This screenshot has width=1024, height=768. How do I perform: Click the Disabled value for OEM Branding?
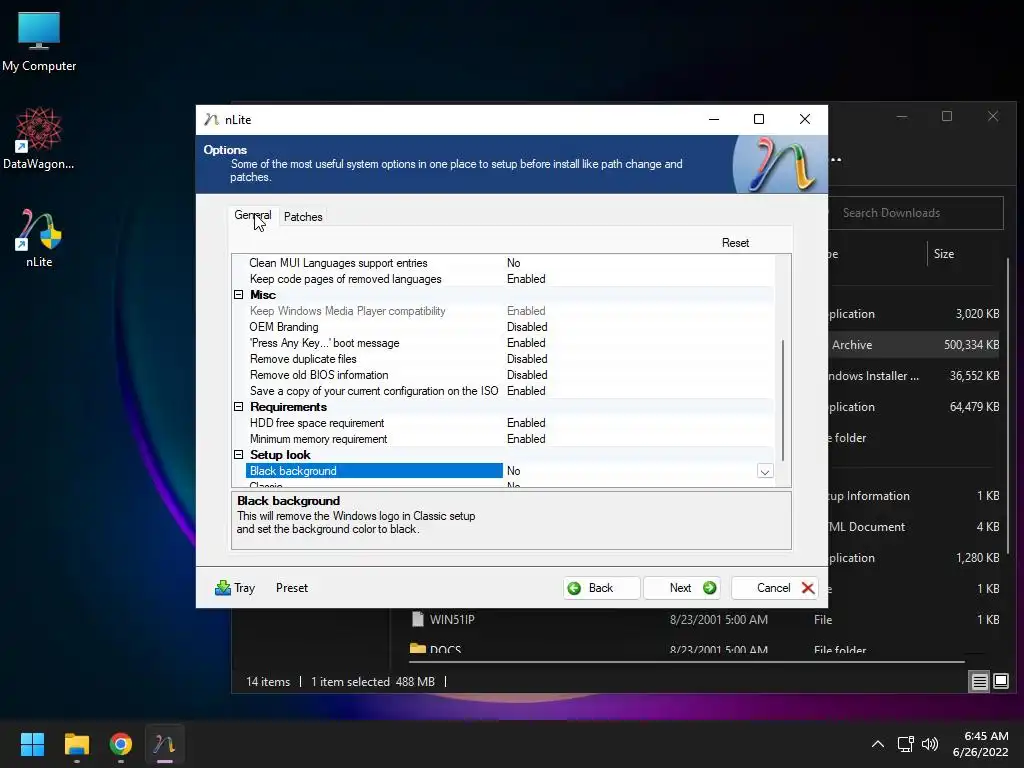[x=527, y=327]
